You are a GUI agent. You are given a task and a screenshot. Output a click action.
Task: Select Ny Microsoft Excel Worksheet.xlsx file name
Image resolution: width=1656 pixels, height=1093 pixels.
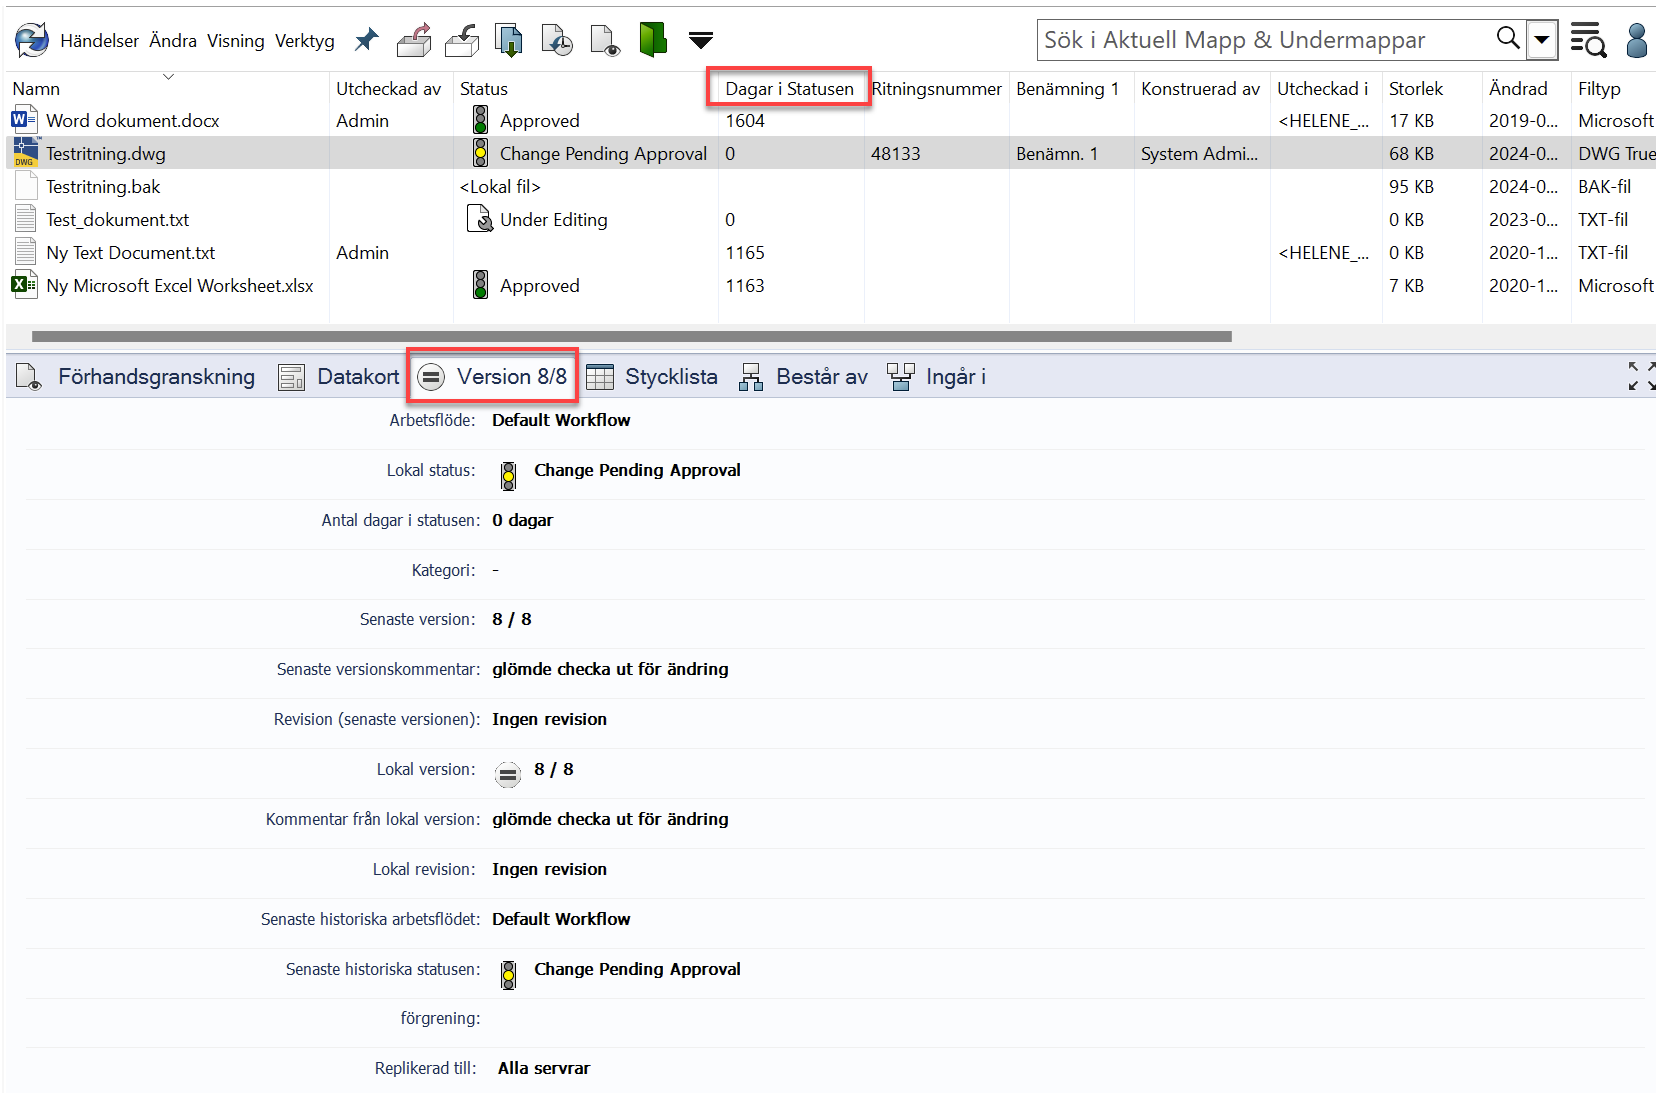[180, 286]
